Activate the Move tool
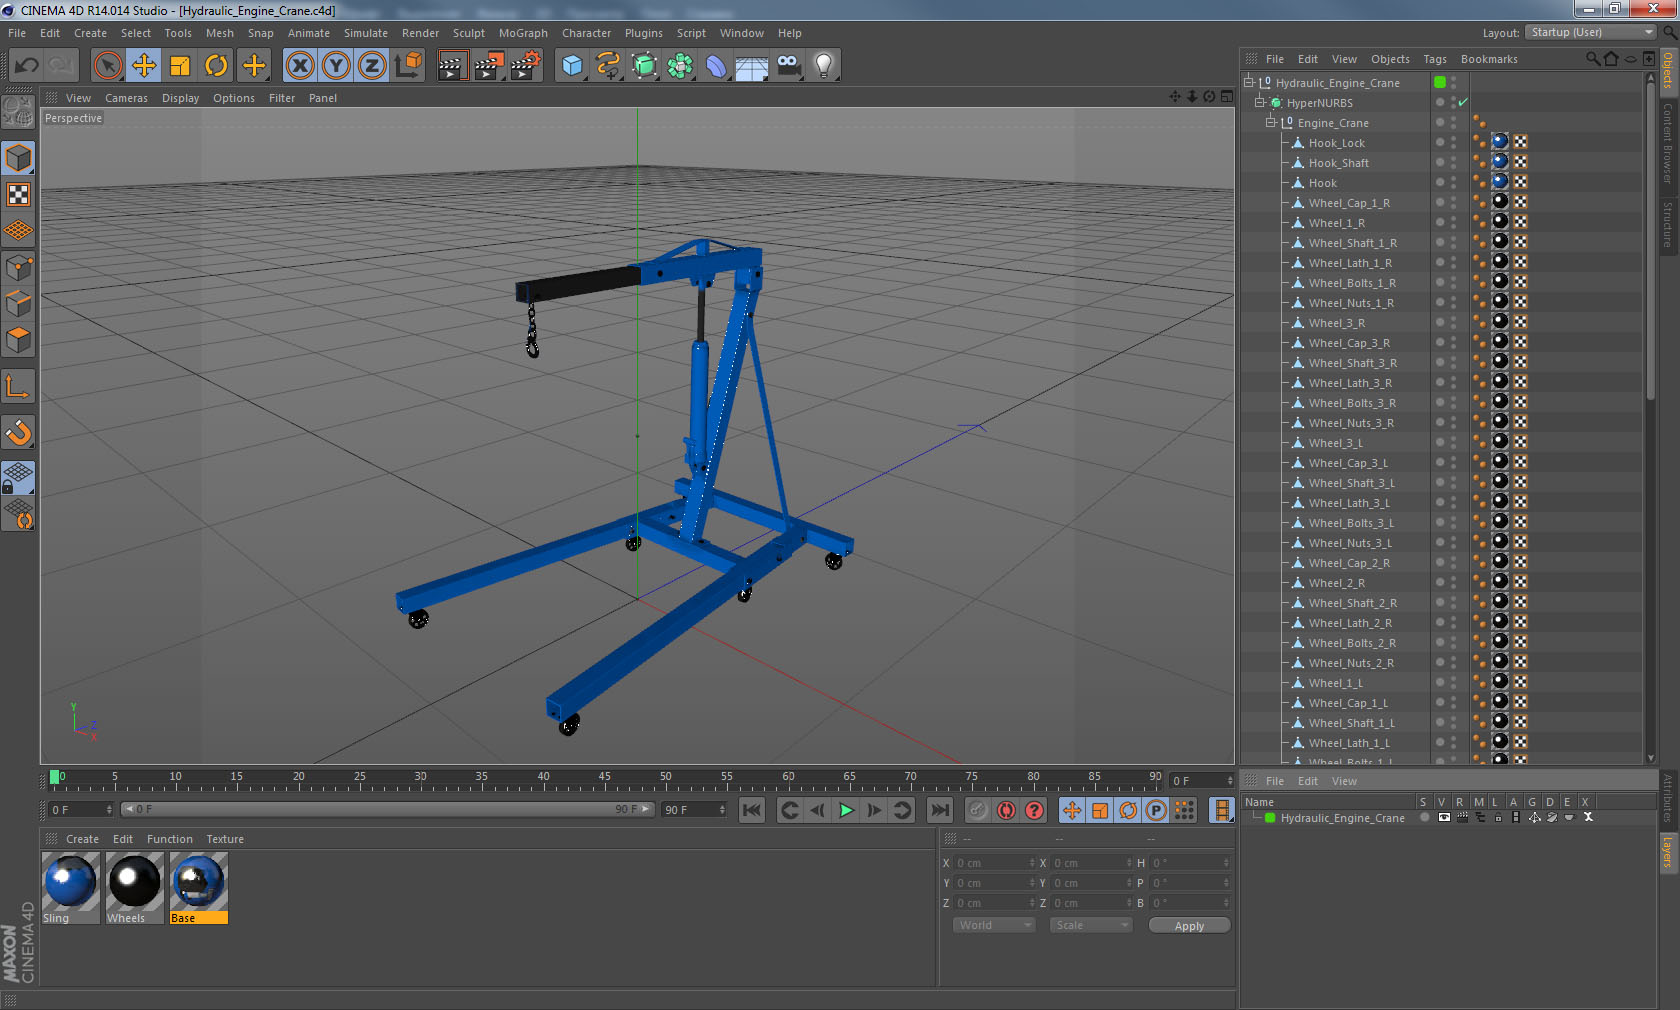The image size is (1680, 1010). 144,66
